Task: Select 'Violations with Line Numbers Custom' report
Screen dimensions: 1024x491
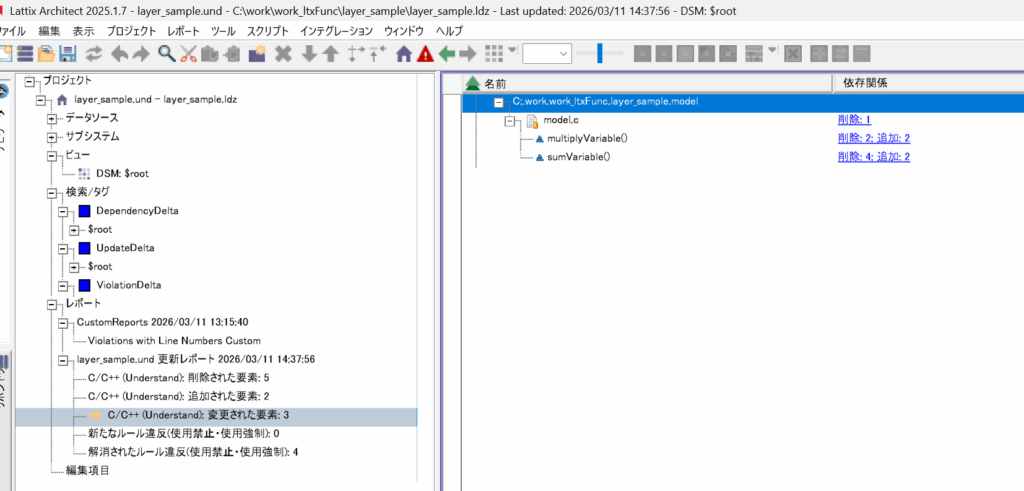Action: click(x=167, y=341)
